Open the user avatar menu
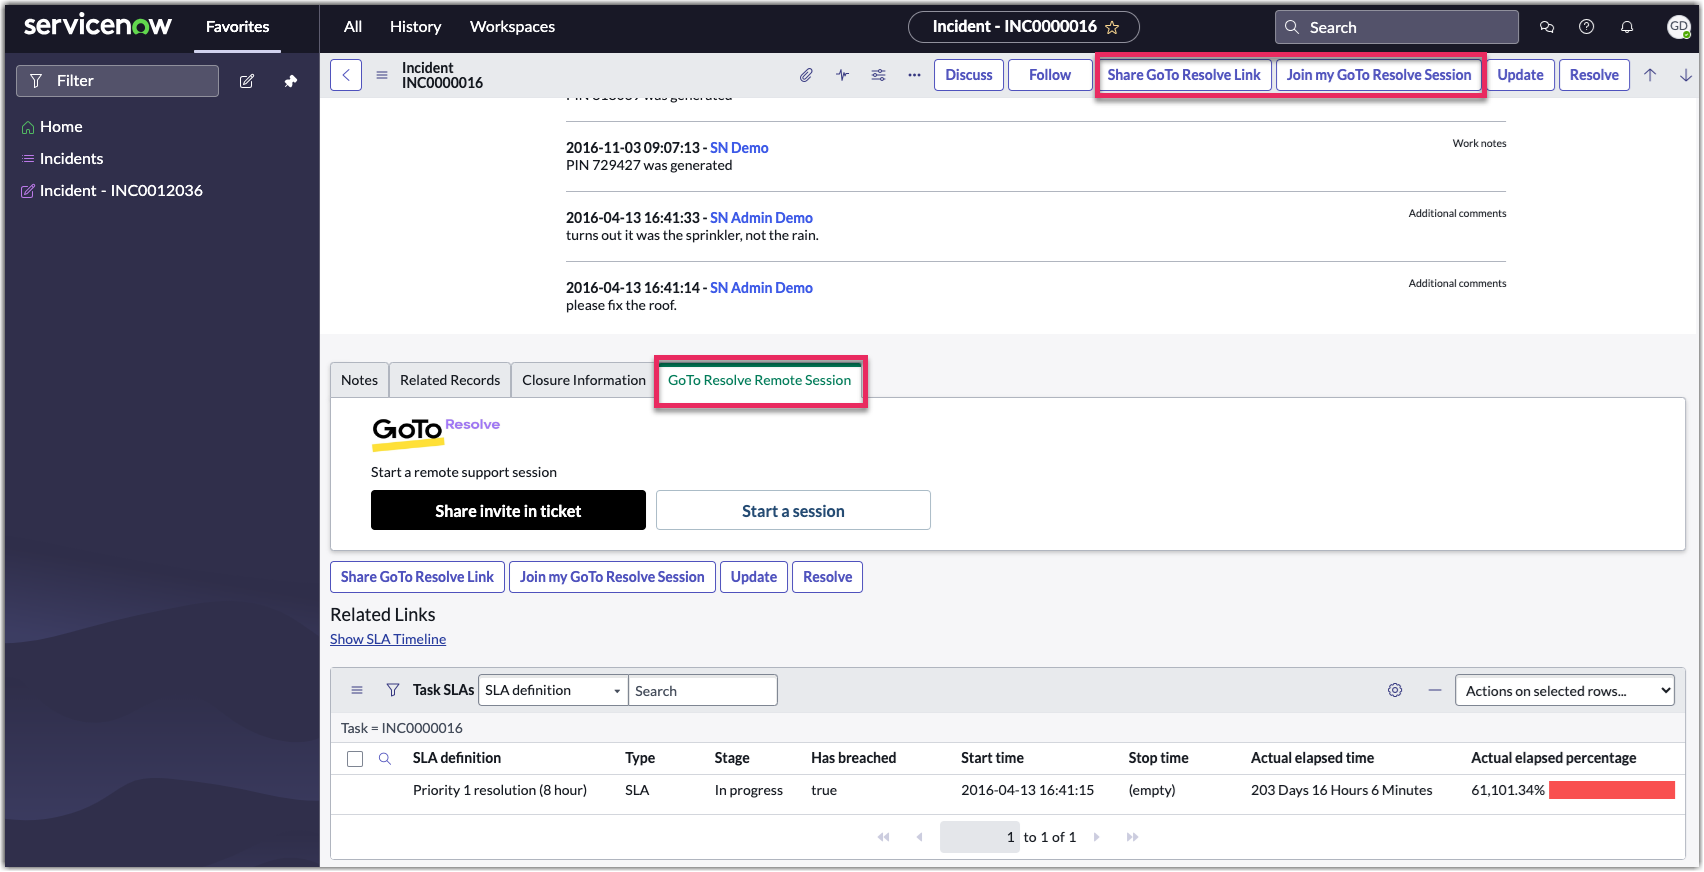The height and width of the screenshot is (872, 1704). (1679, 27)
